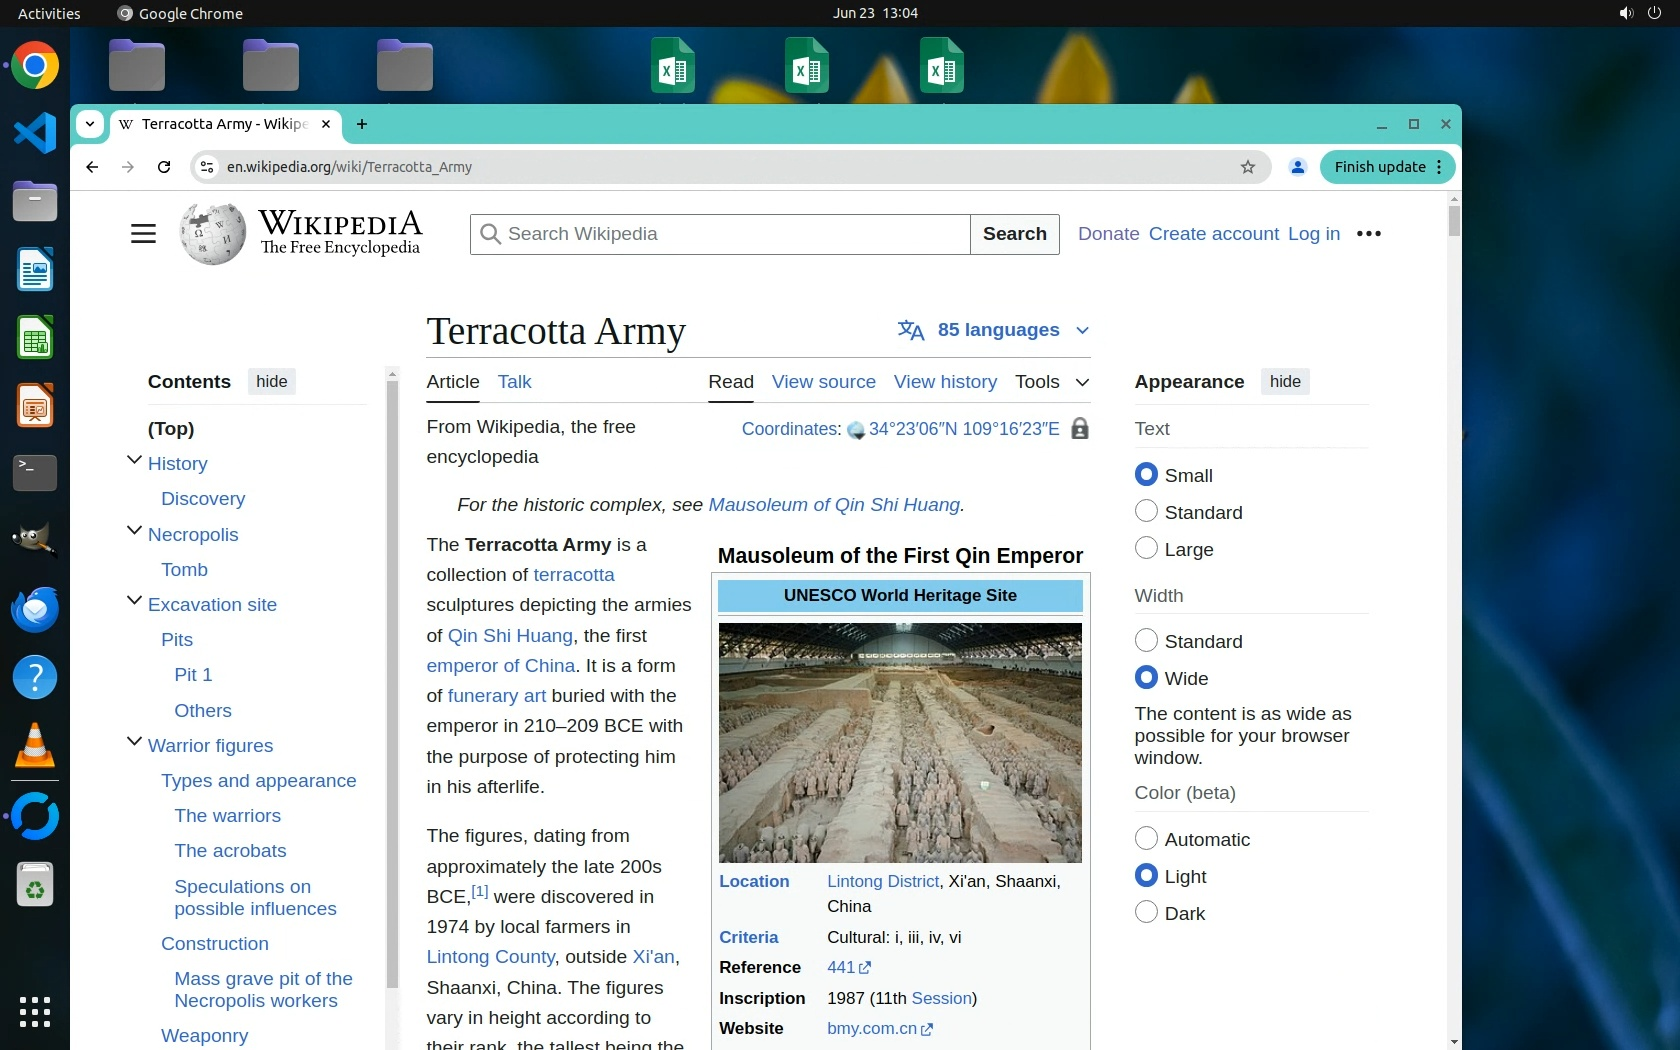Enable Dark color mode
1680x1050 pixels.
coord(1146,913)
